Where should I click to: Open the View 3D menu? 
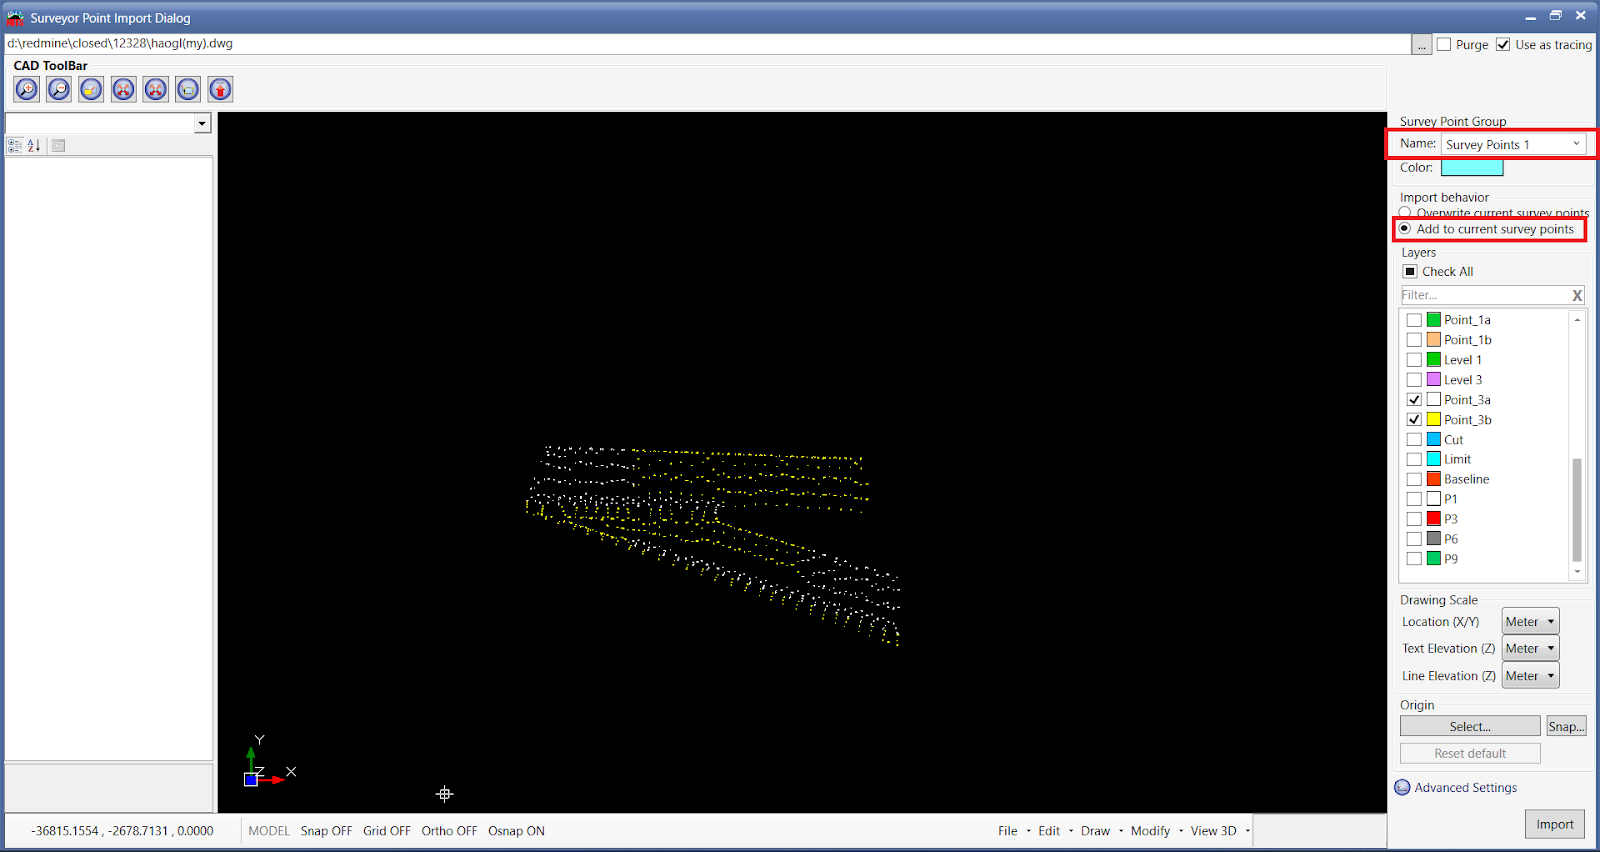[1213, 831]
